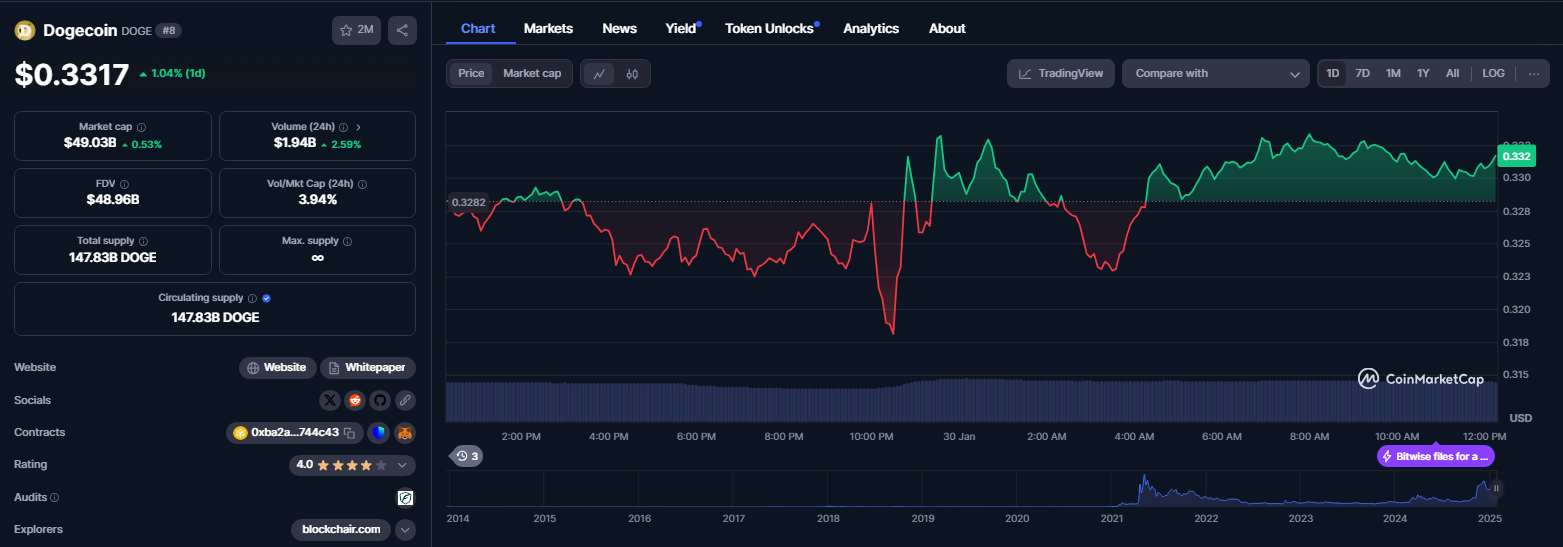Image resolution: width=1563 pixels, height=547 pixels.
Task: Click the 1.04% (1d) price change
Action: pos(172,74)
